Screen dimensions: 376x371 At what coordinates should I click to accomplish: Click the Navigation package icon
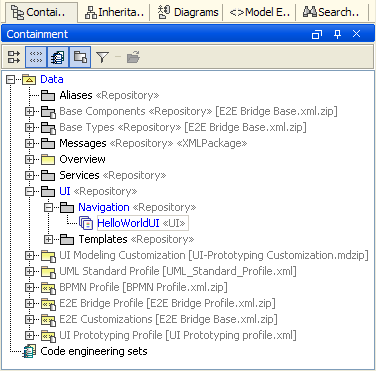67,207
